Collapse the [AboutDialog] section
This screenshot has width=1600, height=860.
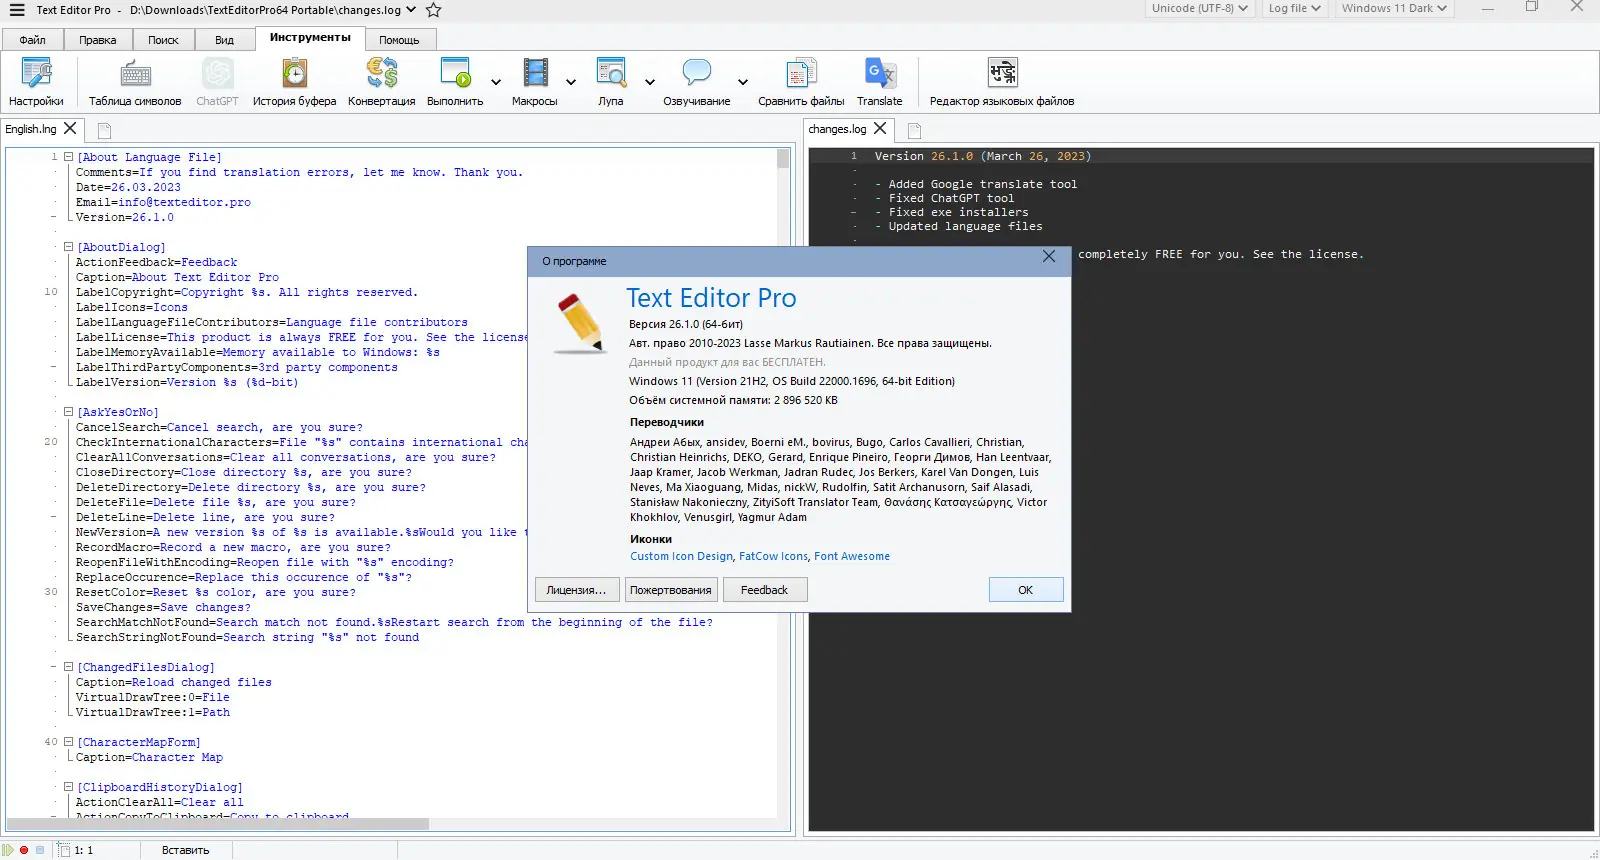pyautogui.click(x=68, y=247)
